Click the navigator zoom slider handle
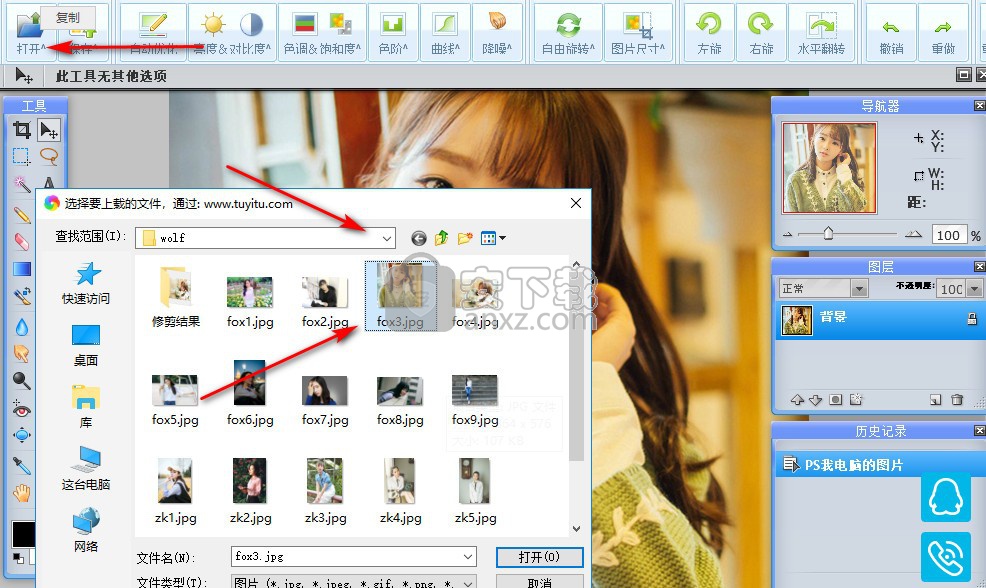Screen dimensions: 986x588 [828, 234]
